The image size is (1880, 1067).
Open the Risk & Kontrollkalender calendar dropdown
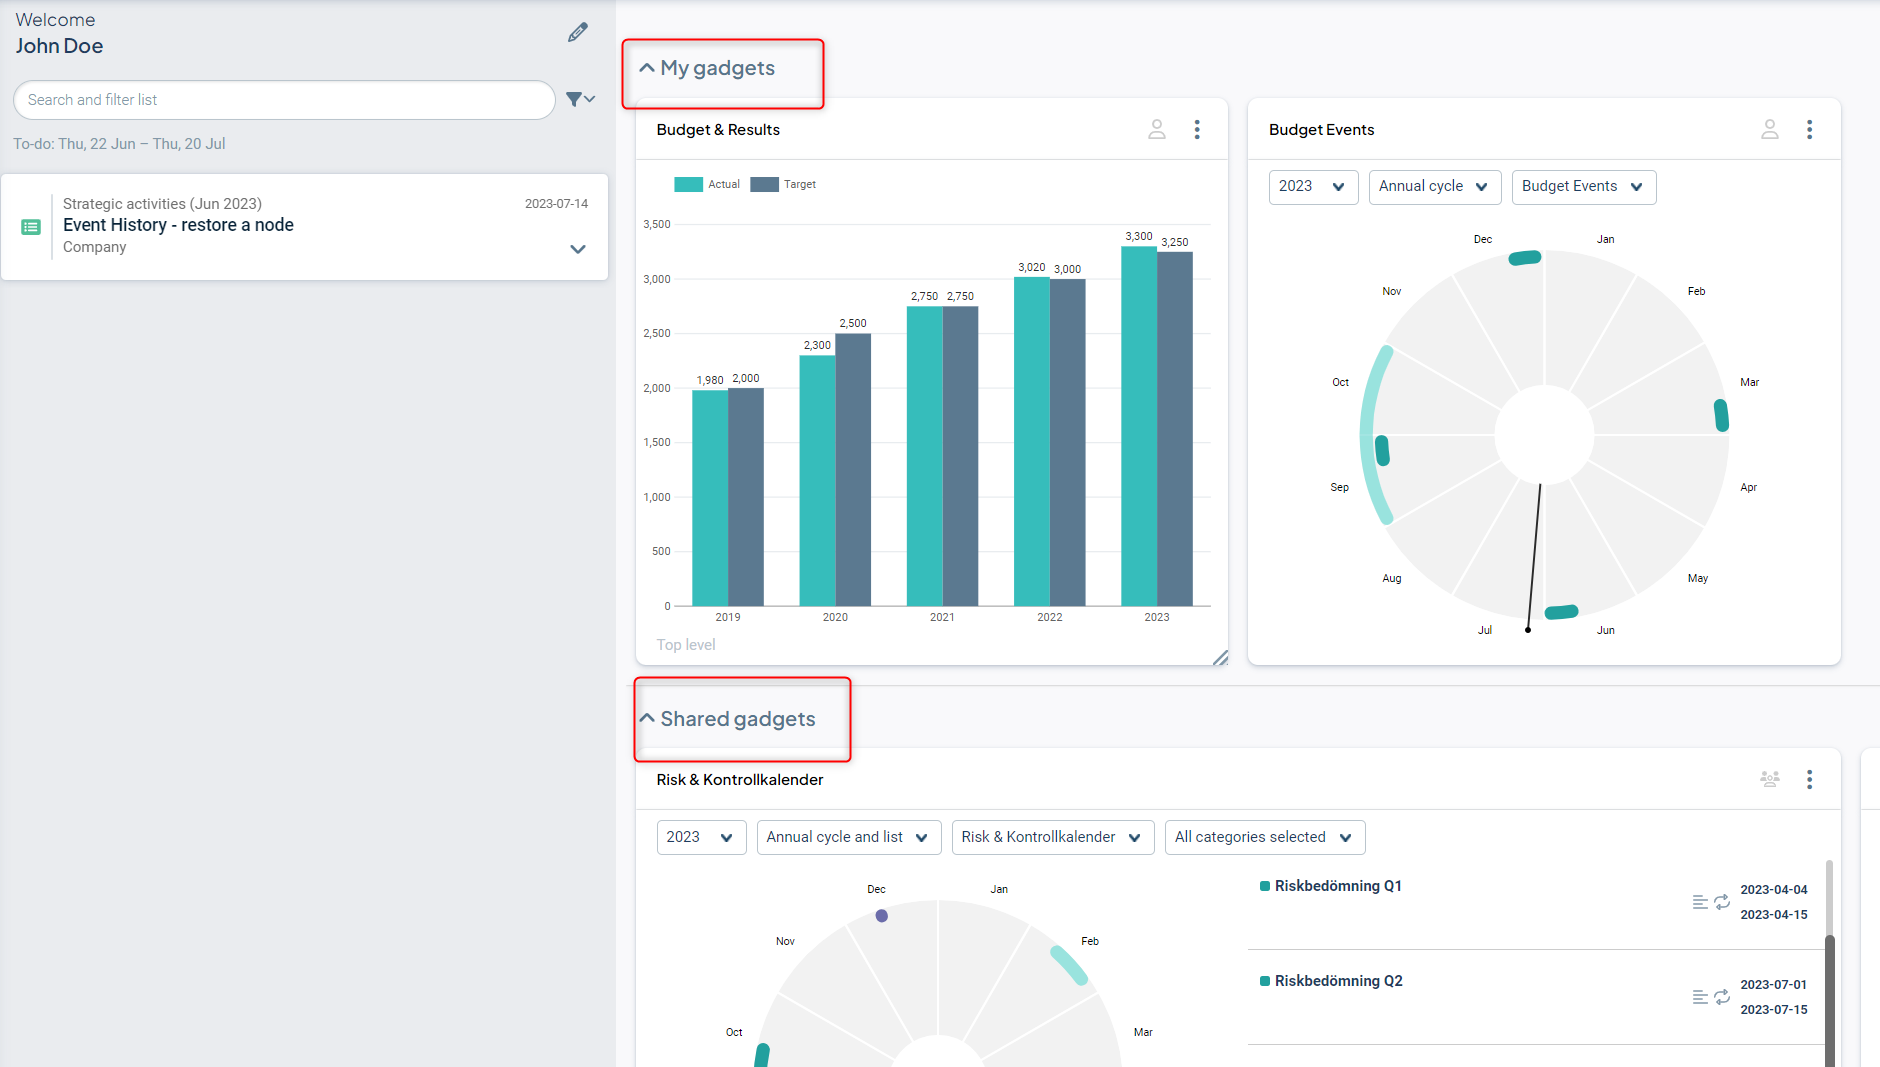(1052, 837)
